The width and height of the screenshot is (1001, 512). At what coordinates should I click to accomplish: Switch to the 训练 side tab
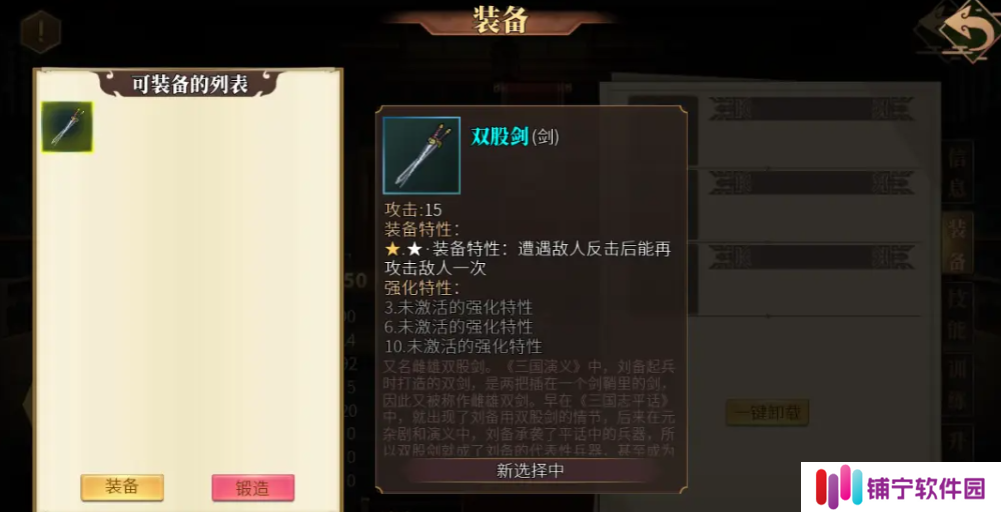point(958,385)
